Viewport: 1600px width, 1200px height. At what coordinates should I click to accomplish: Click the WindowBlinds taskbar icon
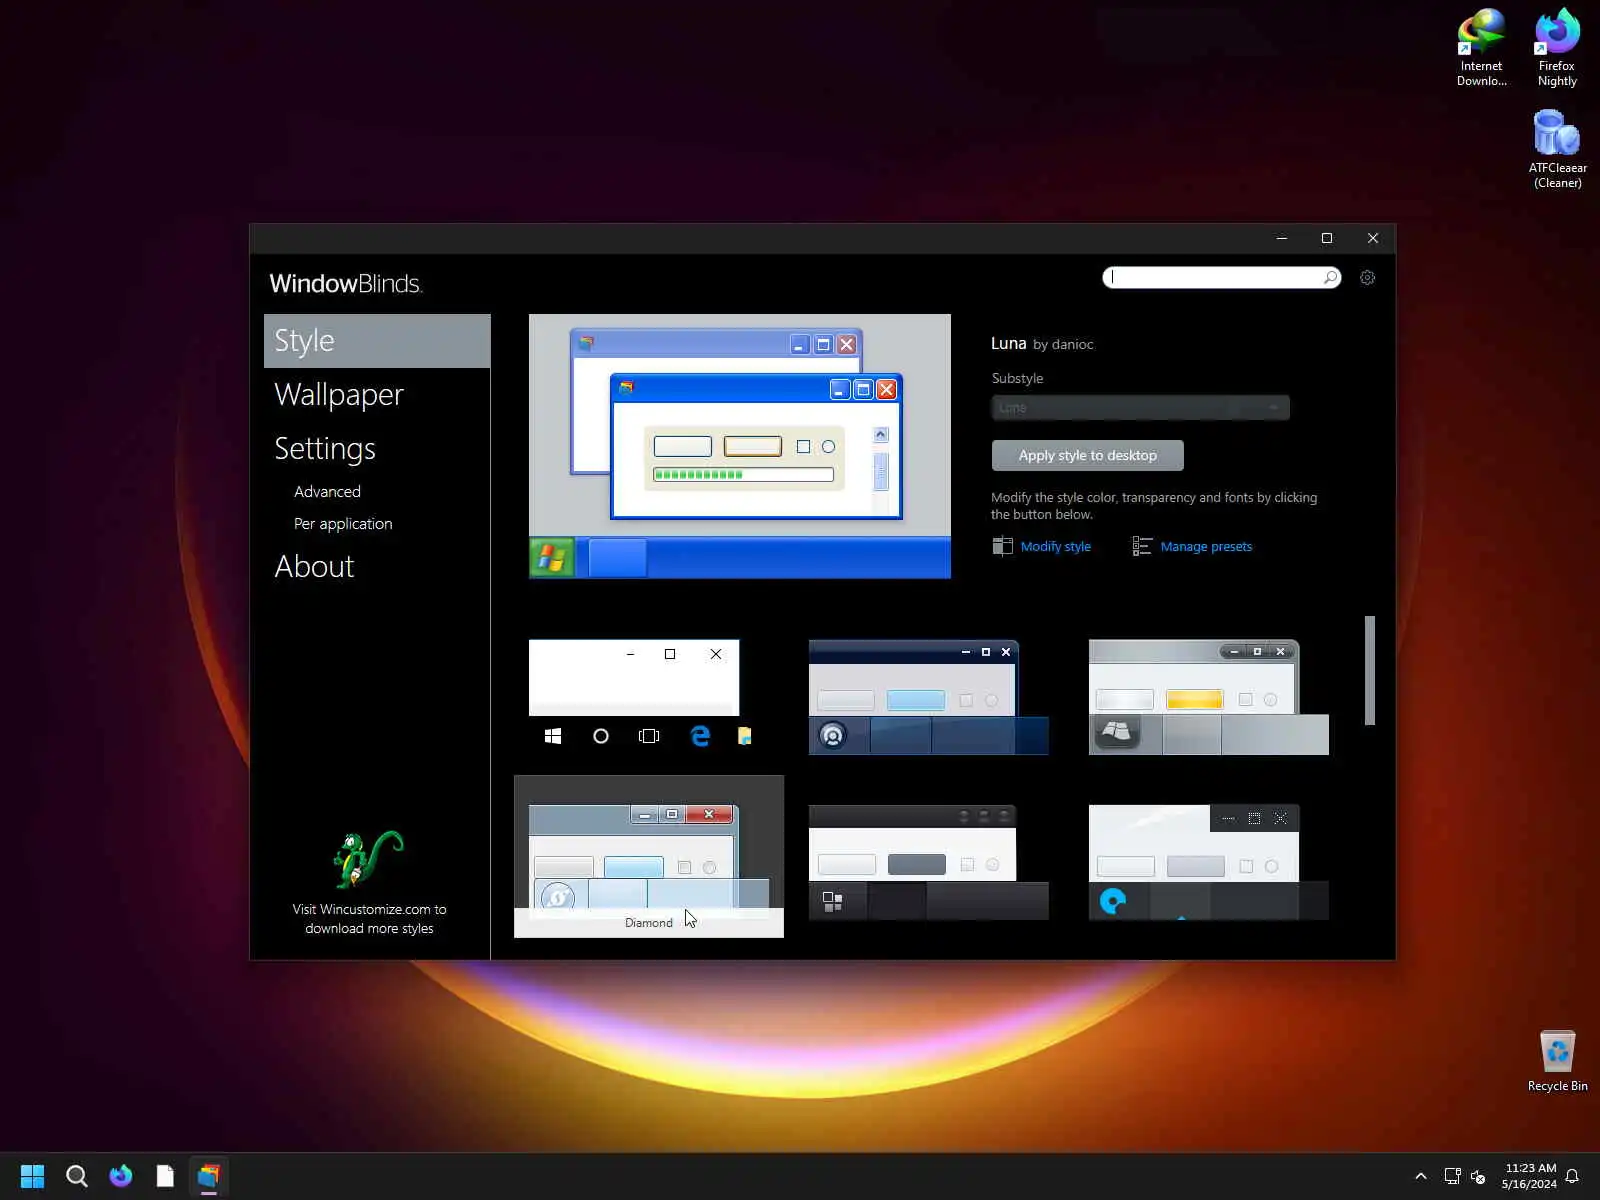[x=208, y=1176]
